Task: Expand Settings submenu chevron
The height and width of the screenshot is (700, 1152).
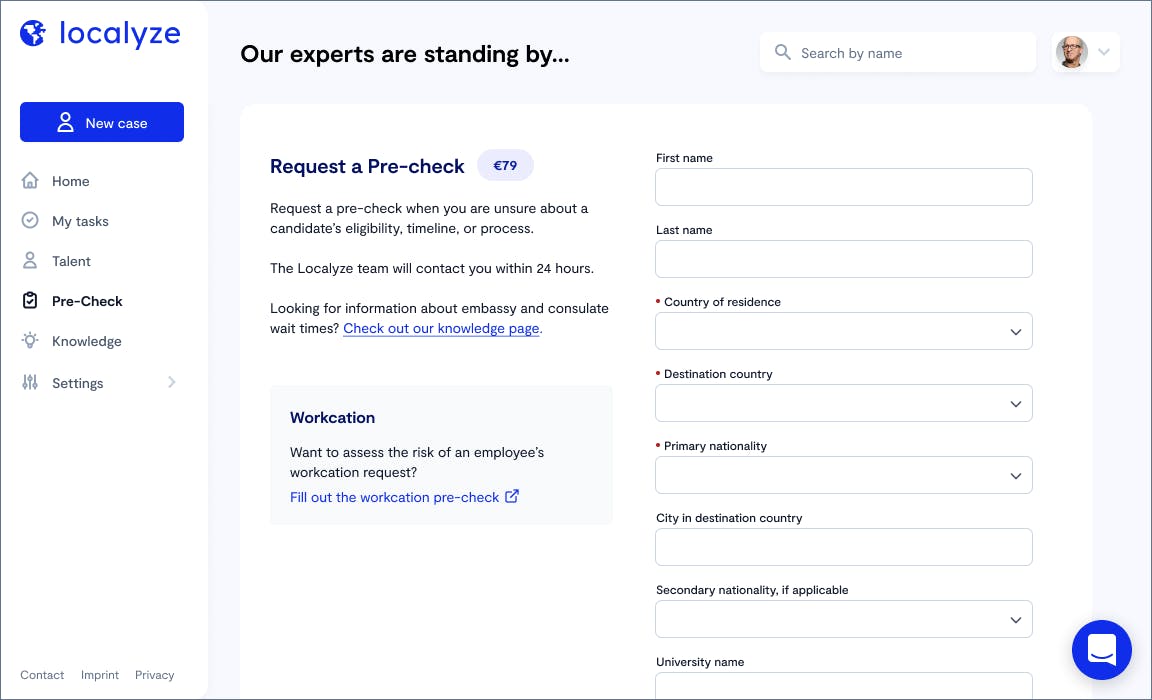Action: click(x=172, y=382)
